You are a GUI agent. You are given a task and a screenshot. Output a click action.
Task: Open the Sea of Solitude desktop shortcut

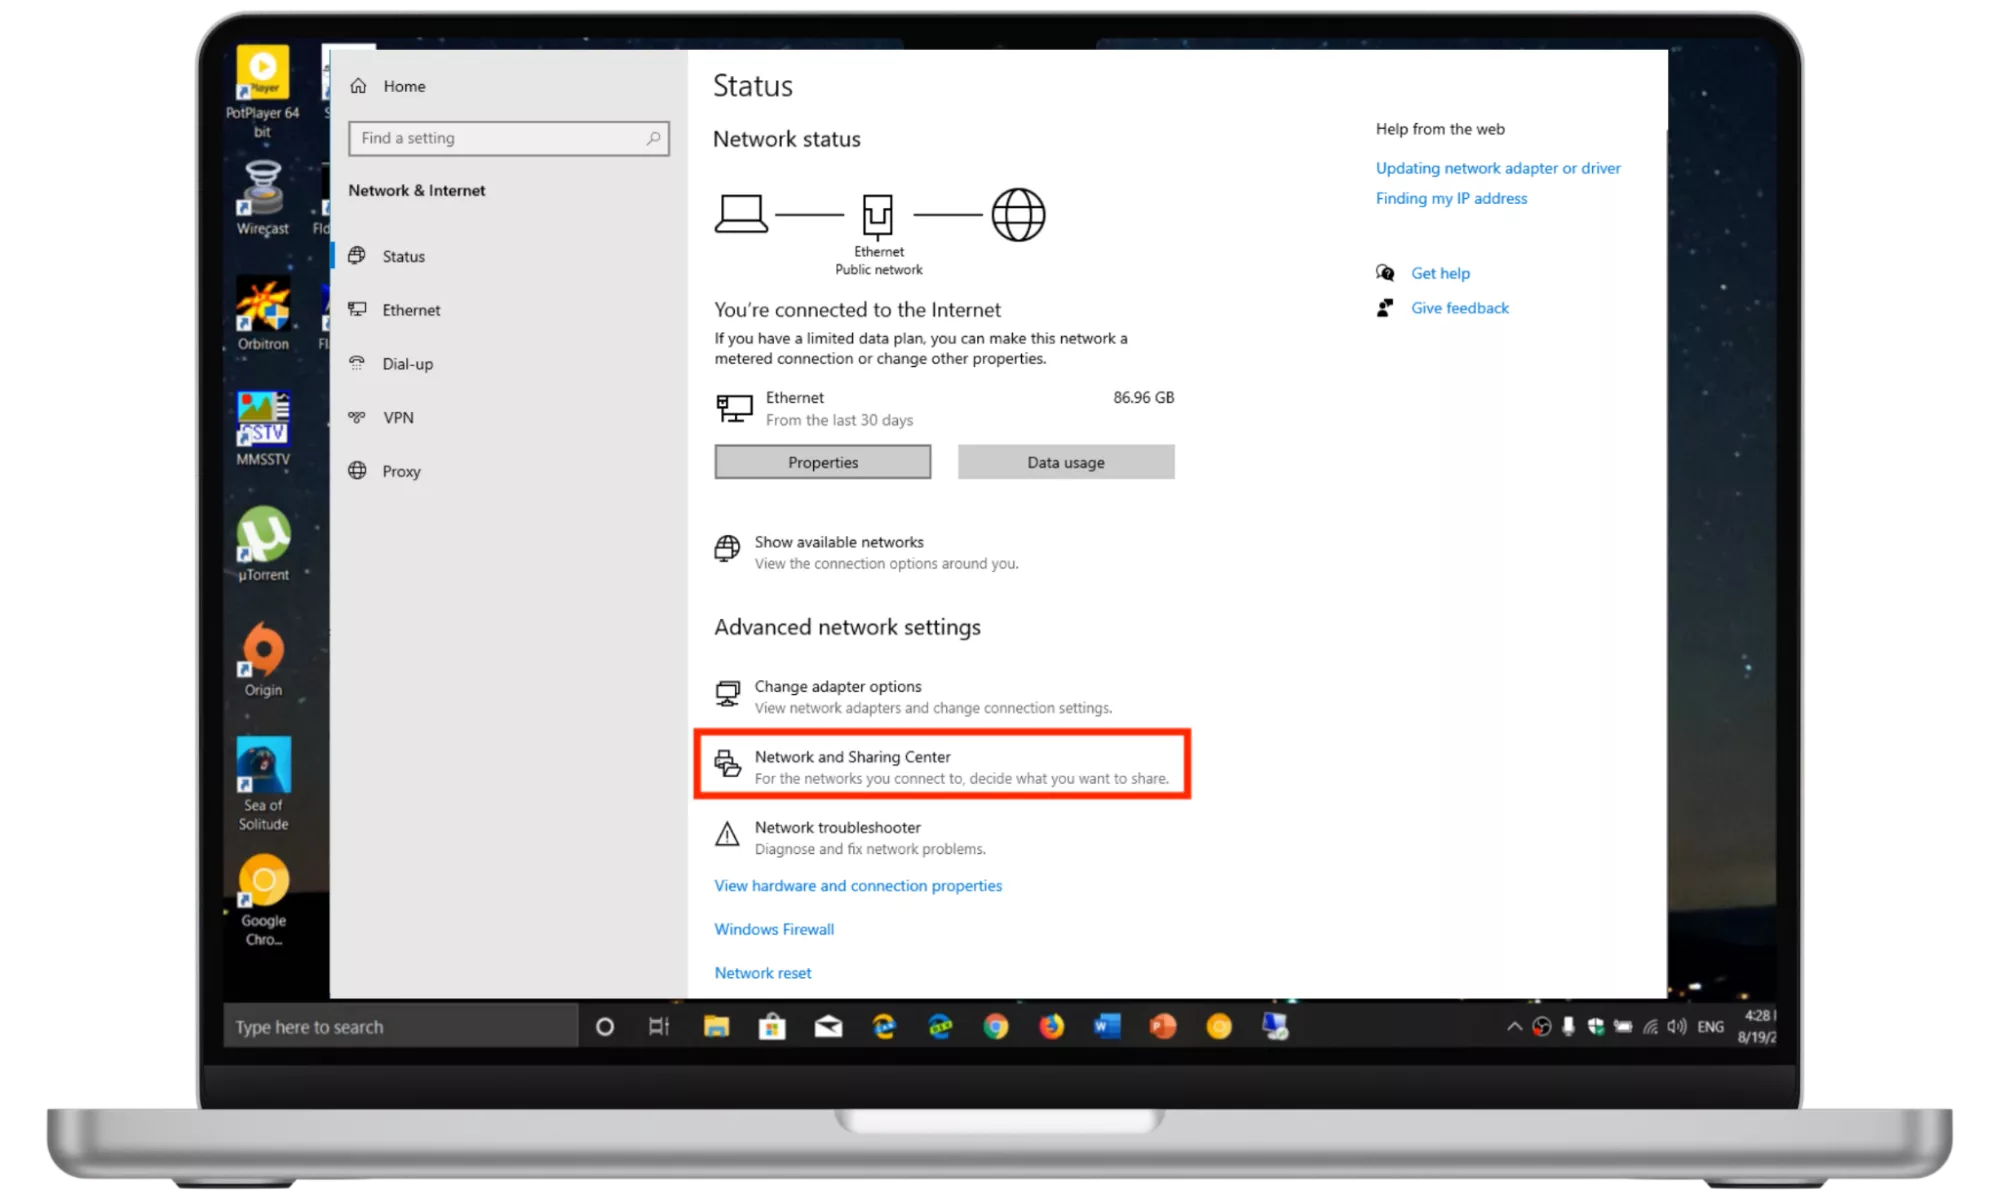(263, 784)
